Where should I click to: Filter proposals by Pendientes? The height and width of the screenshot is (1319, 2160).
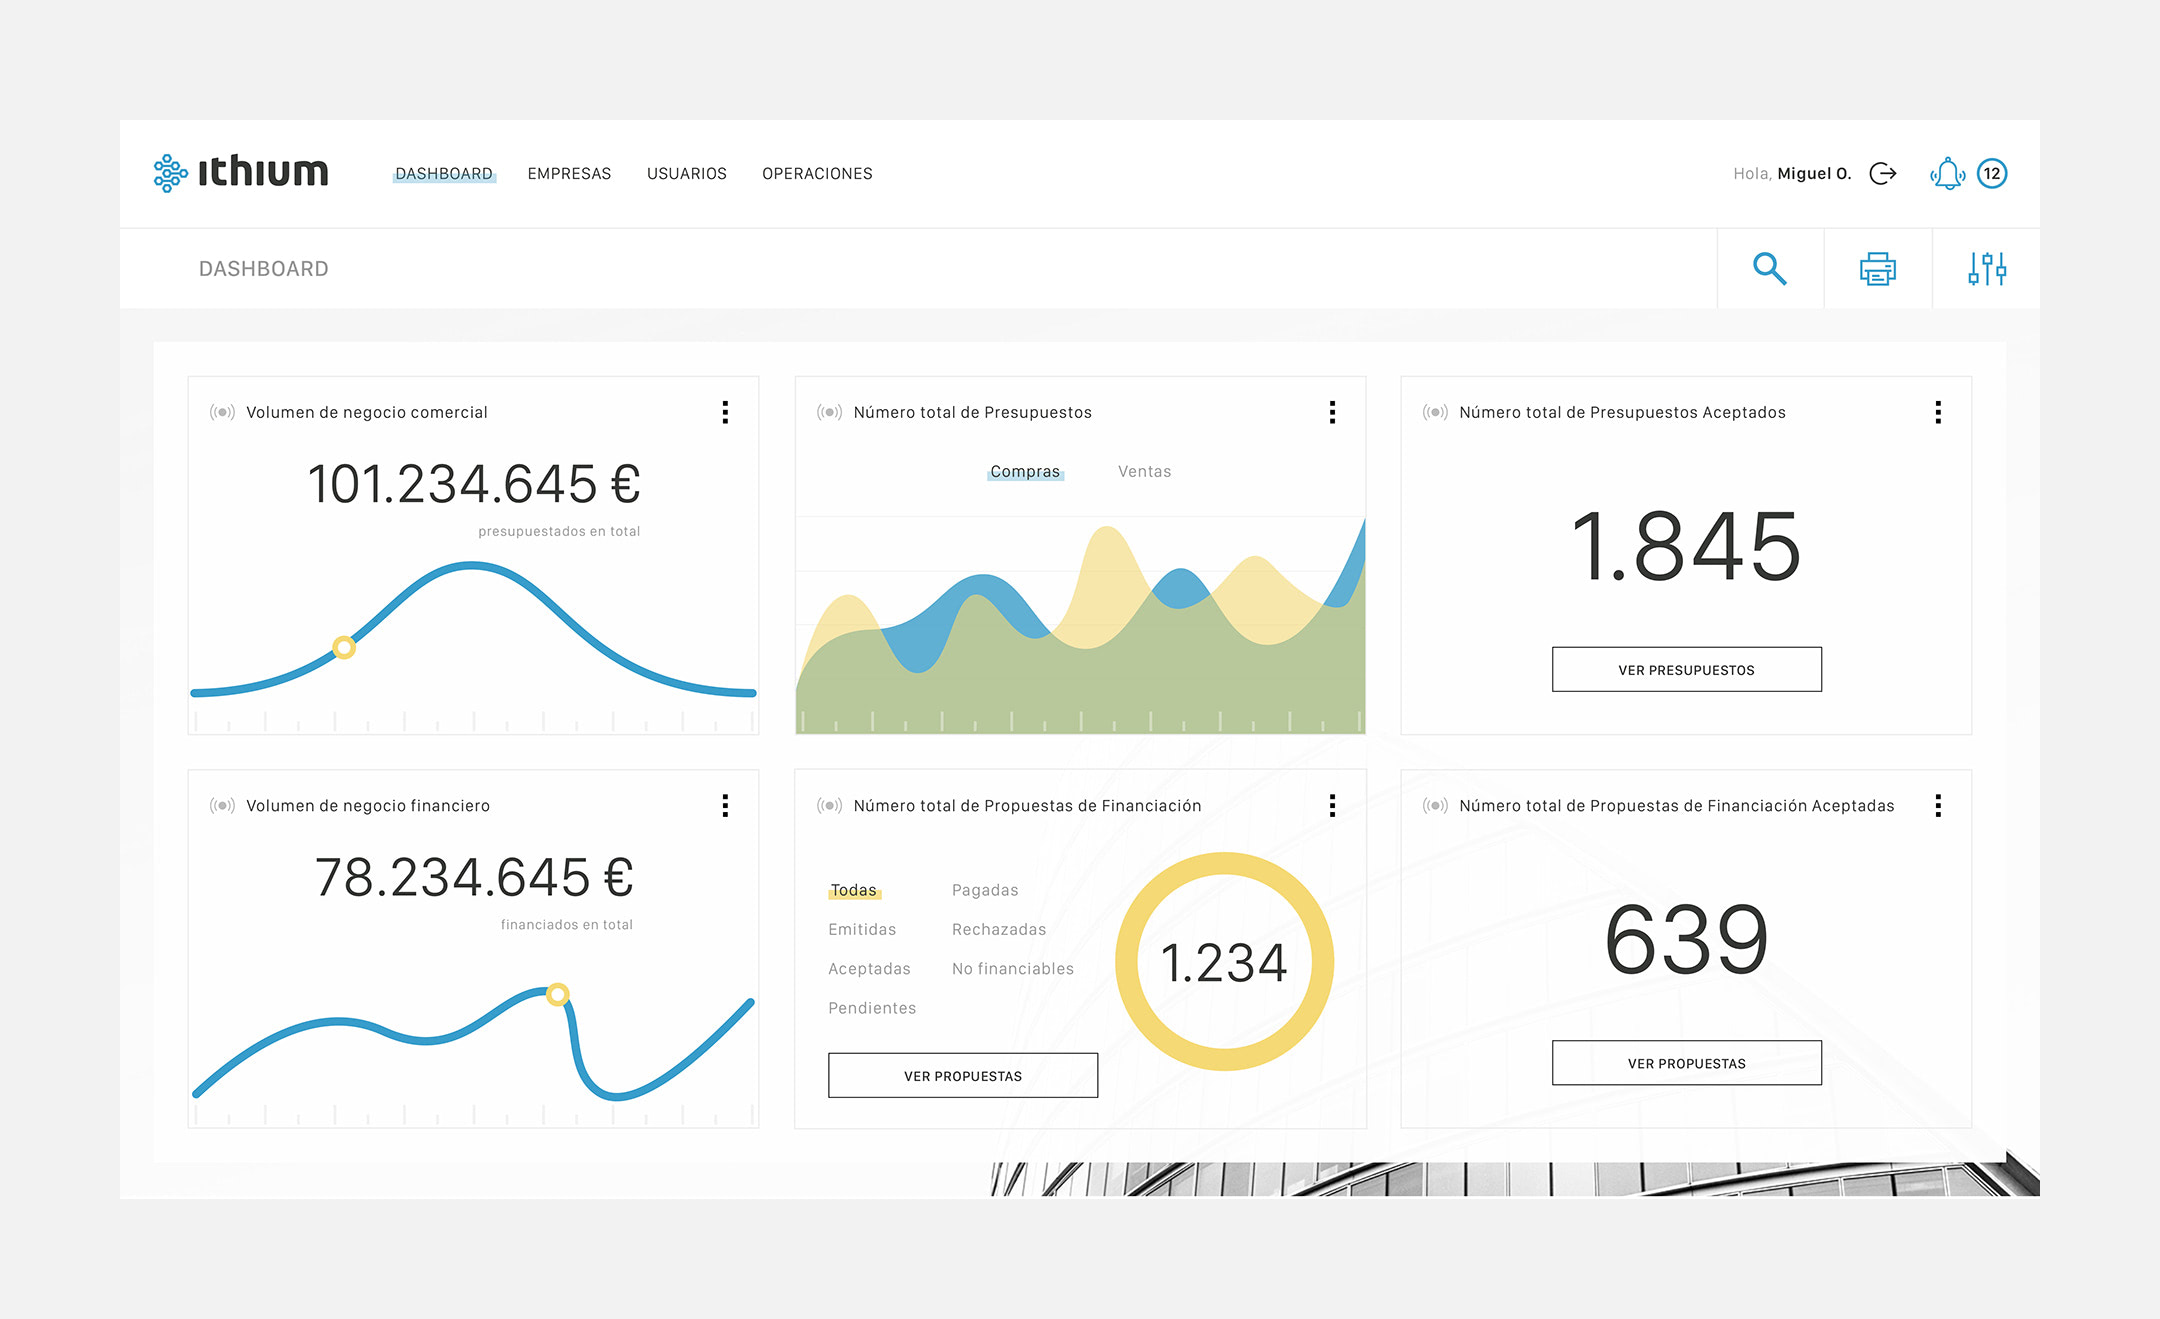(872, 1008)
